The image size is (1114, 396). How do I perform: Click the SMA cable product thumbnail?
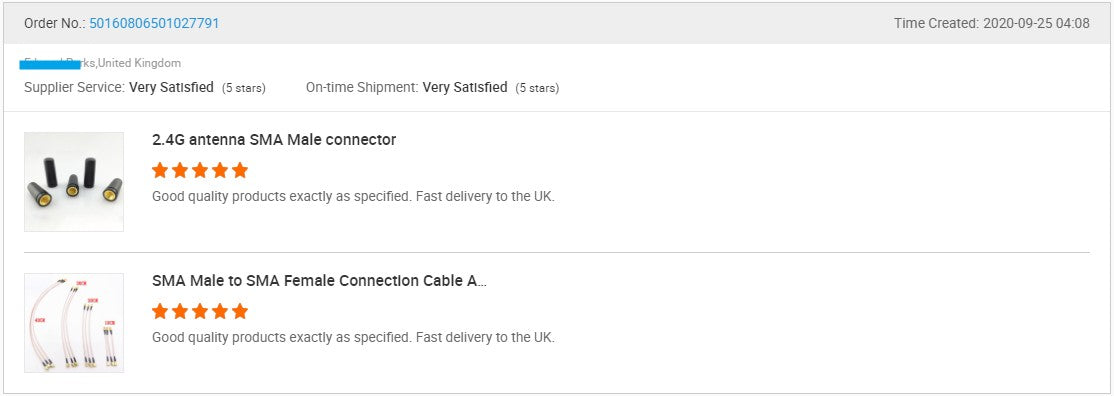tap(74, 323)
